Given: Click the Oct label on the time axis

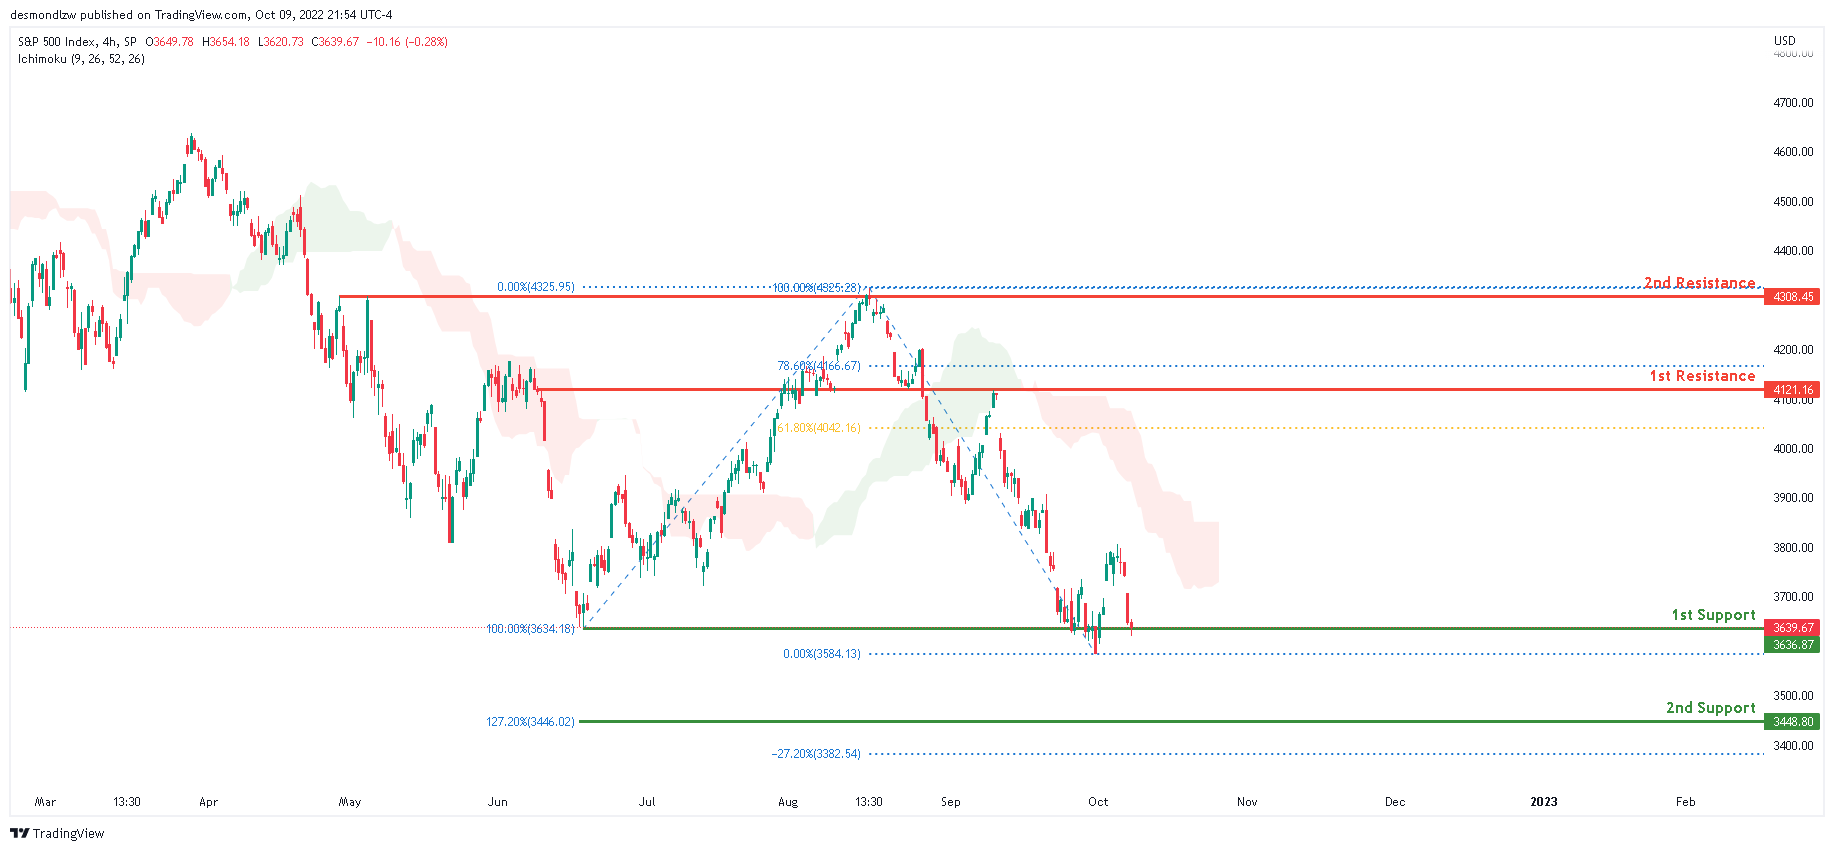Looking at the screenshot, I should [1098, 802].
